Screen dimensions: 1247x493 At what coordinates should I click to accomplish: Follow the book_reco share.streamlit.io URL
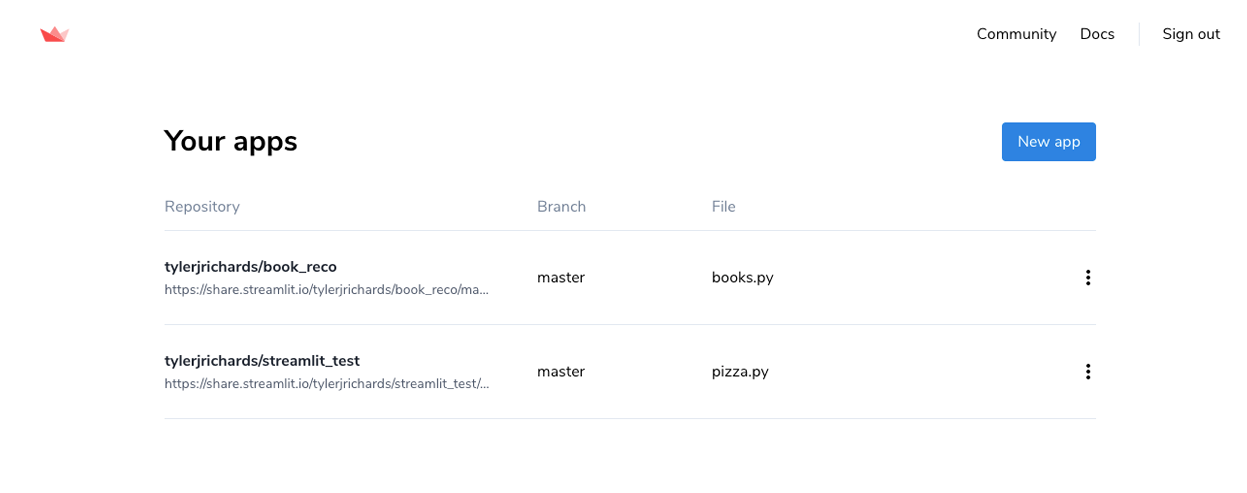click(x=326, y=290)
